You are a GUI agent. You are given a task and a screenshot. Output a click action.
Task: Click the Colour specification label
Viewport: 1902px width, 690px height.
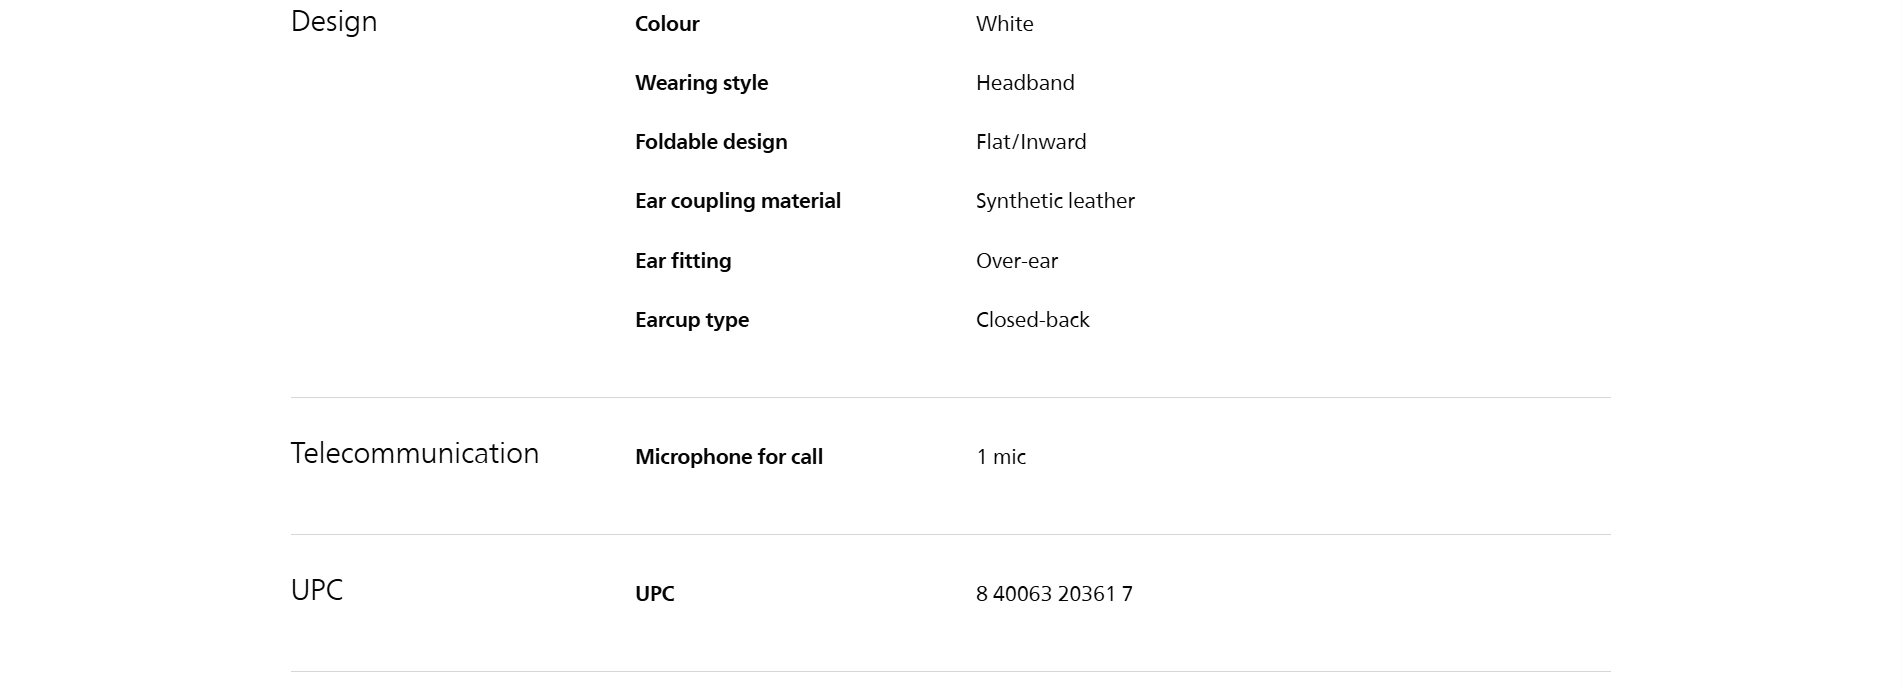667,24
